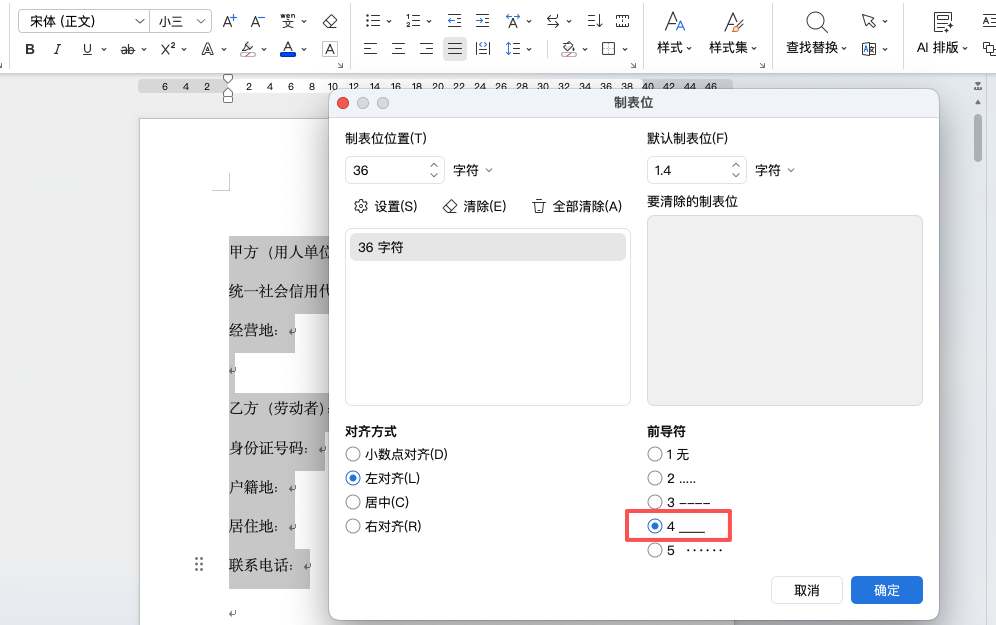Insert a numbered list
996x625 pixels.
(414, 21)
